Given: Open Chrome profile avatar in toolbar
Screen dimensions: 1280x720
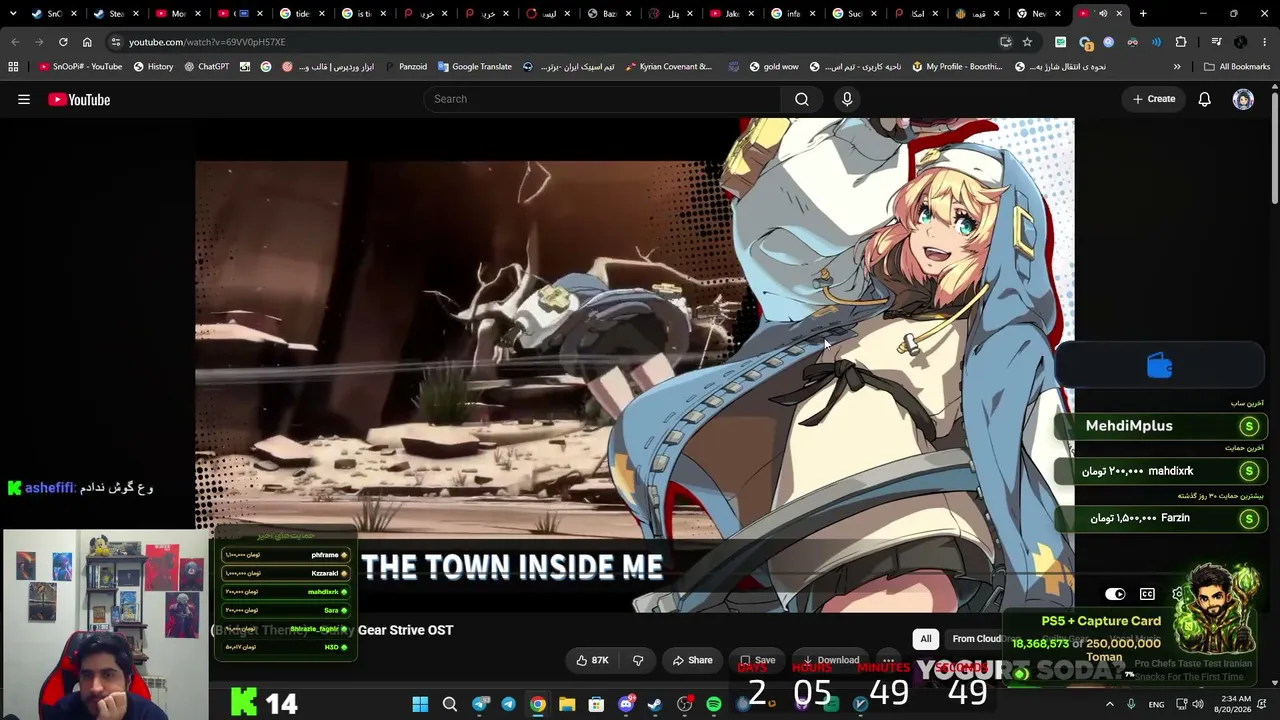Looking at the screenshot, I should coord(1241,42).
